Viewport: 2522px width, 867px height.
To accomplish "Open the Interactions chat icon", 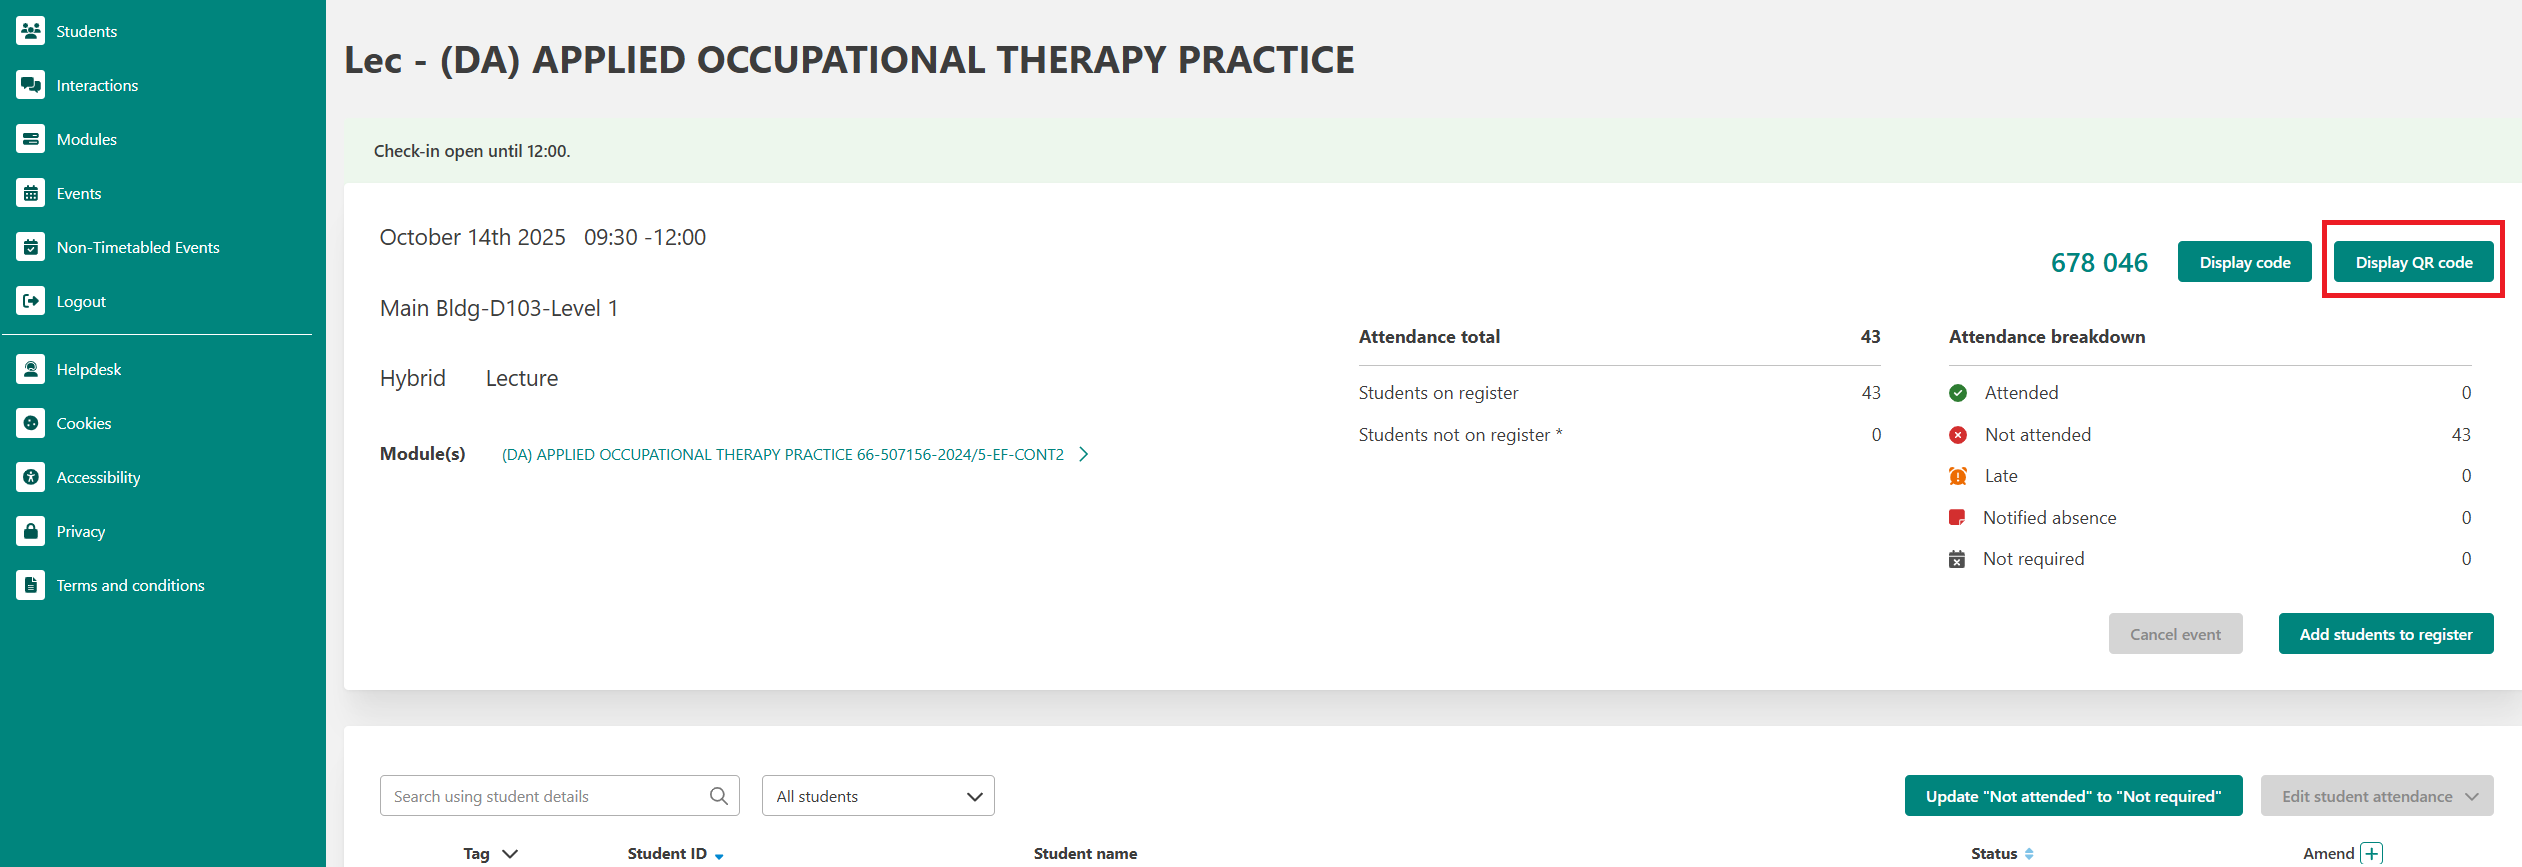I will point(31,85).
